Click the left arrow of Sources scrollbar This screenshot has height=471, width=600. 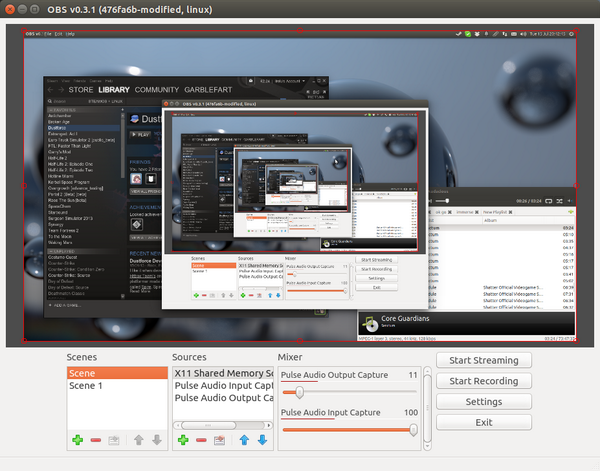coord(177,425)
